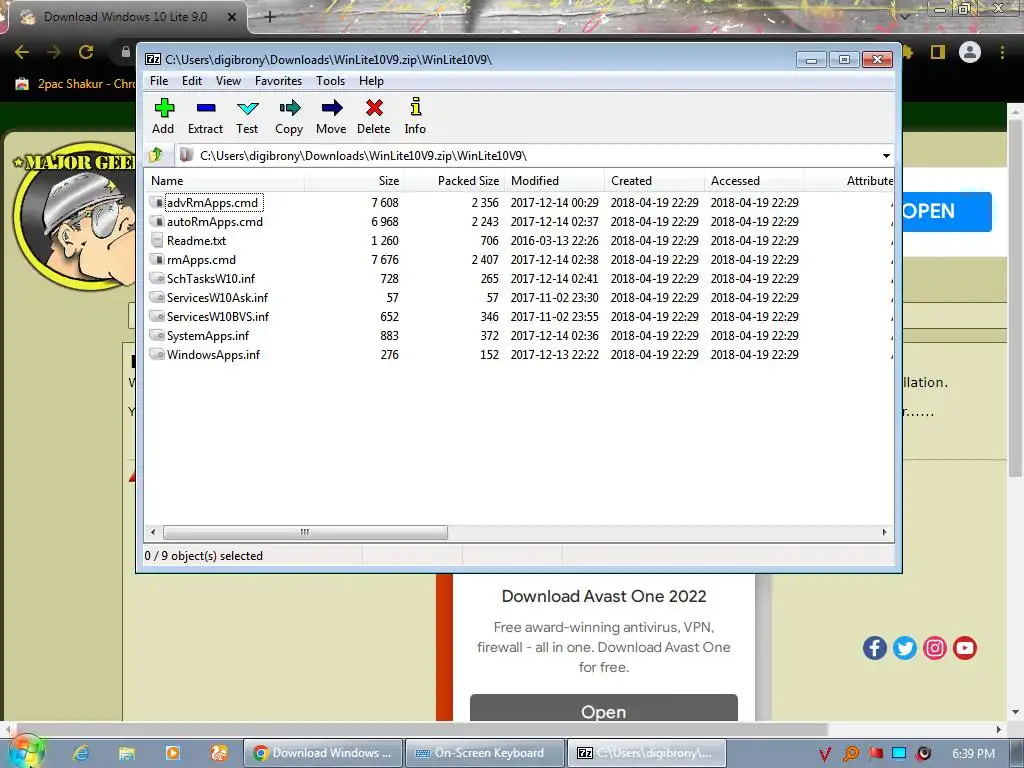Click the red Delete toolbar icon

click(374, 108)
